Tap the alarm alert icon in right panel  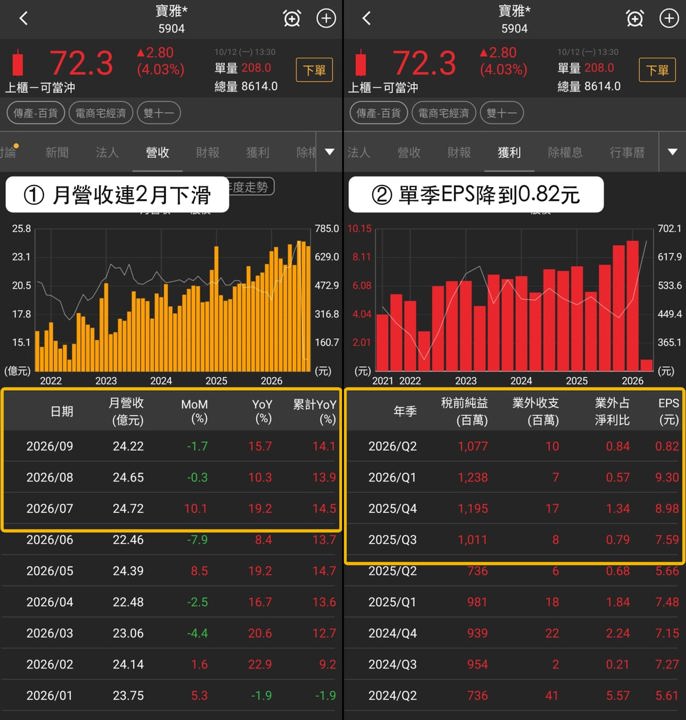tap(635, 19)
